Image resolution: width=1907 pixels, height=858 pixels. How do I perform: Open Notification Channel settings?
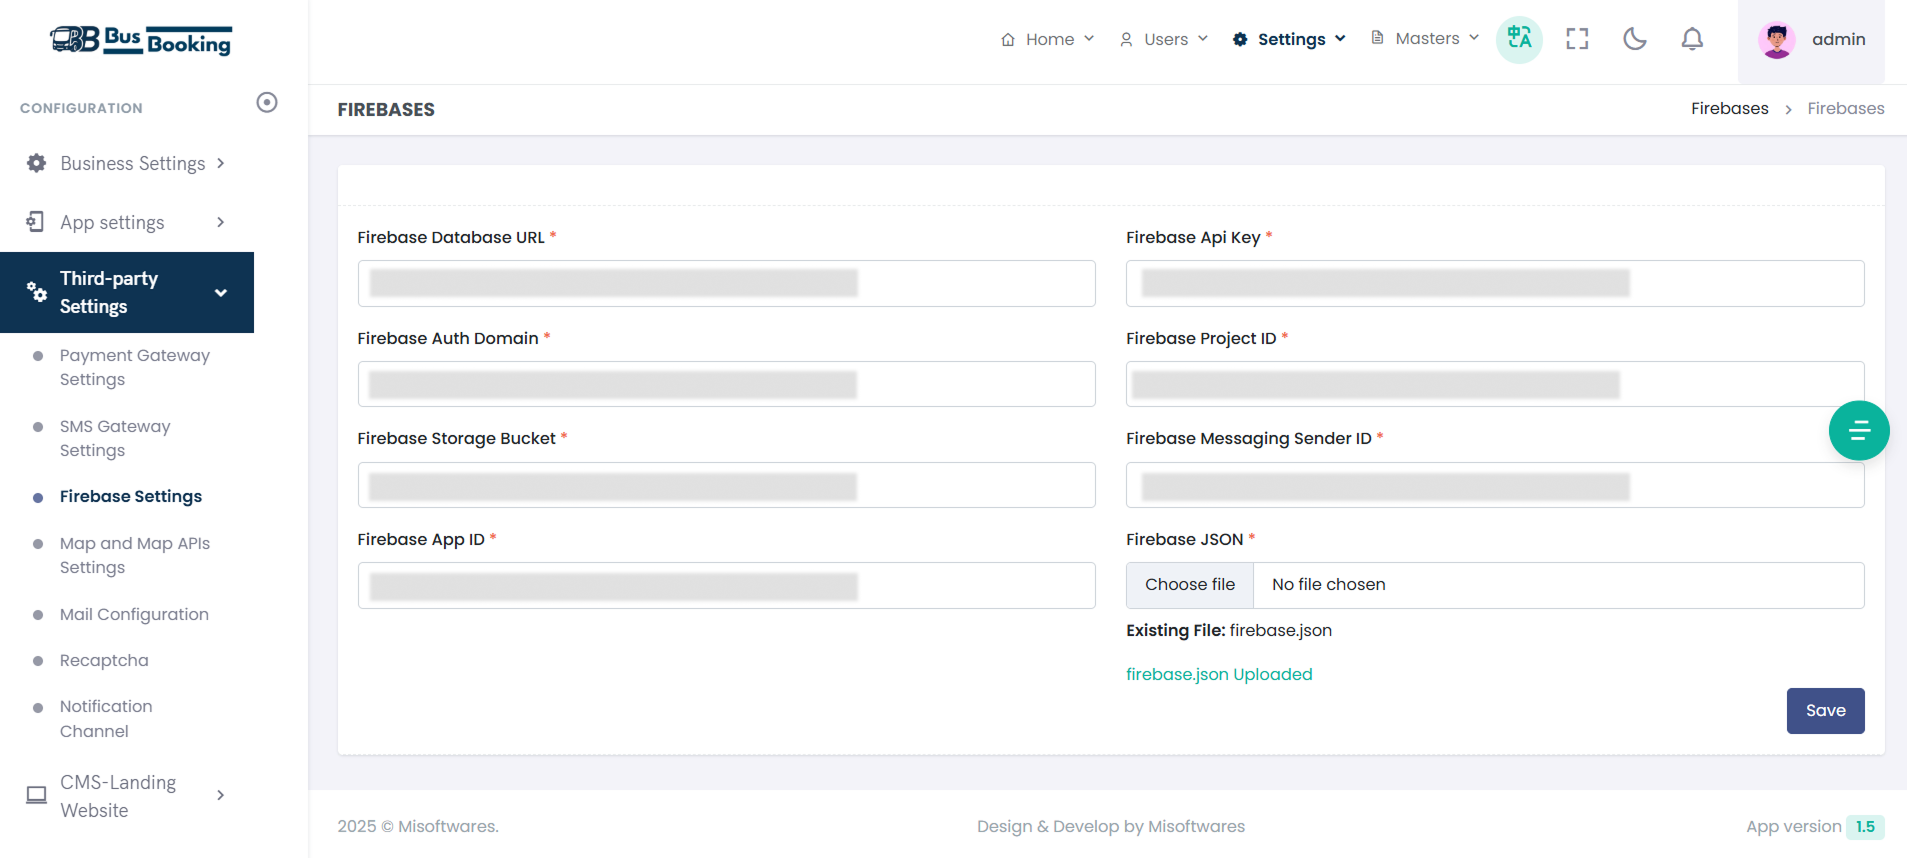tap(106, 718)
